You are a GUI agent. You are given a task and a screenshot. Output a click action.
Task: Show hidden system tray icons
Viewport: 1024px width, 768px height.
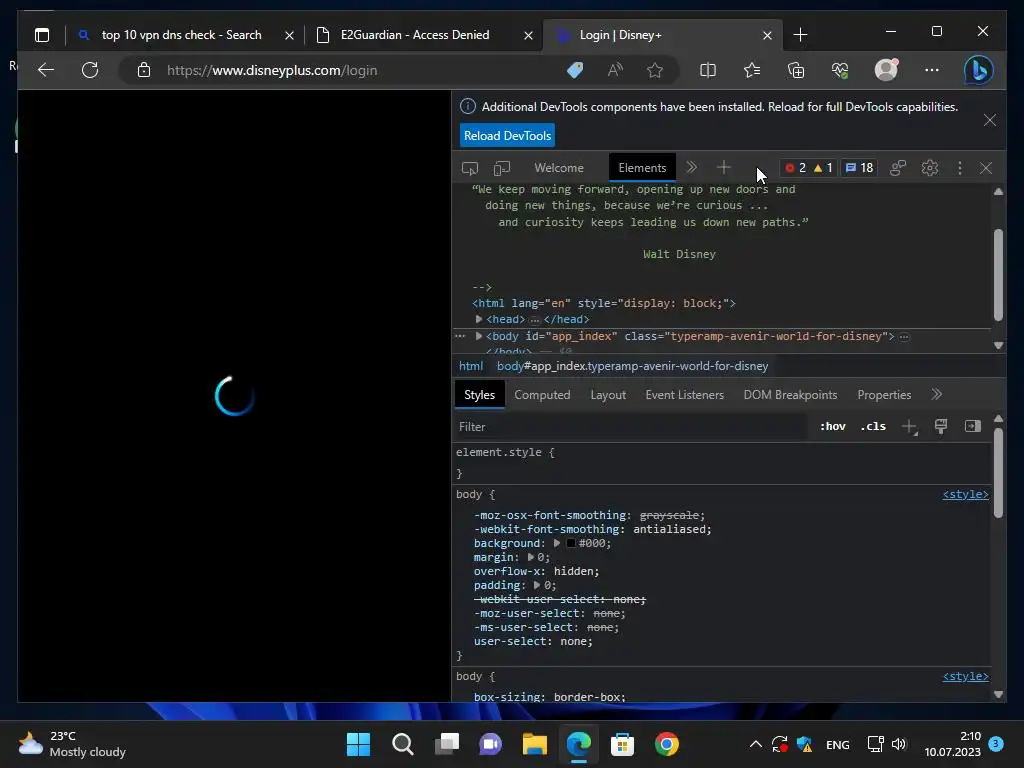756,744
